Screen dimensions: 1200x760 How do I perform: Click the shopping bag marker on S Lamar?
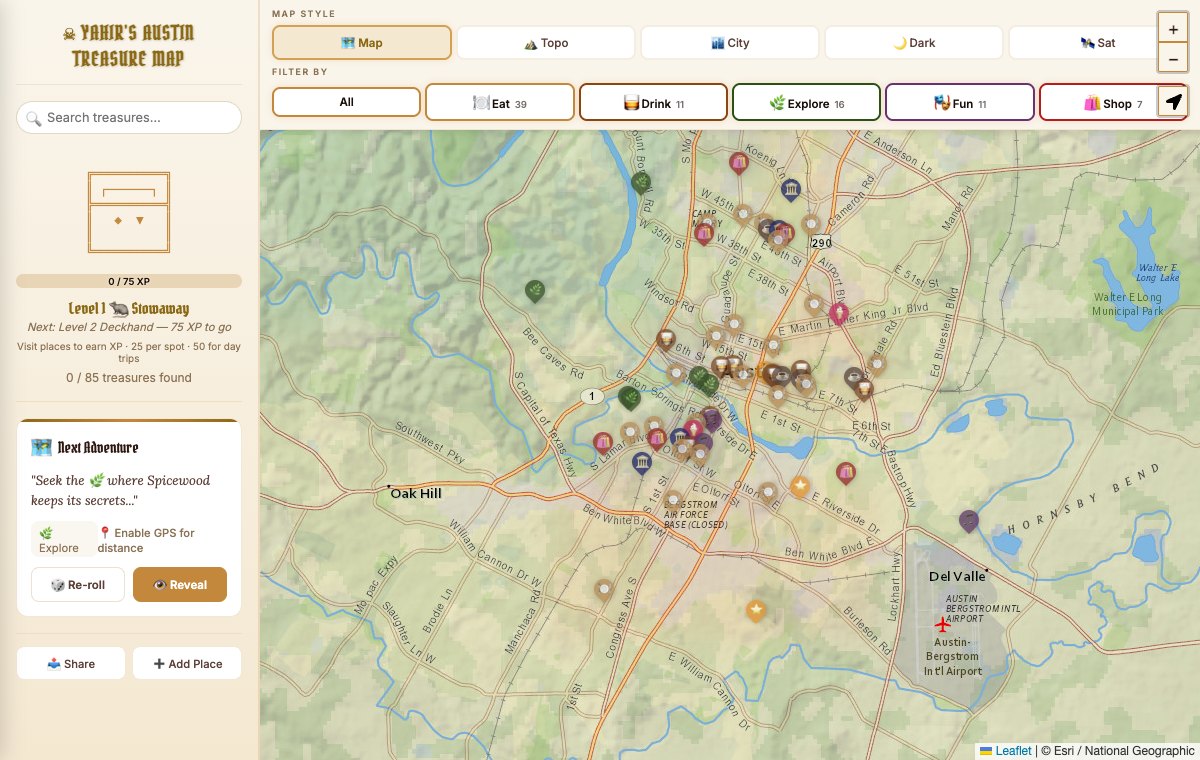coord(603,442)
